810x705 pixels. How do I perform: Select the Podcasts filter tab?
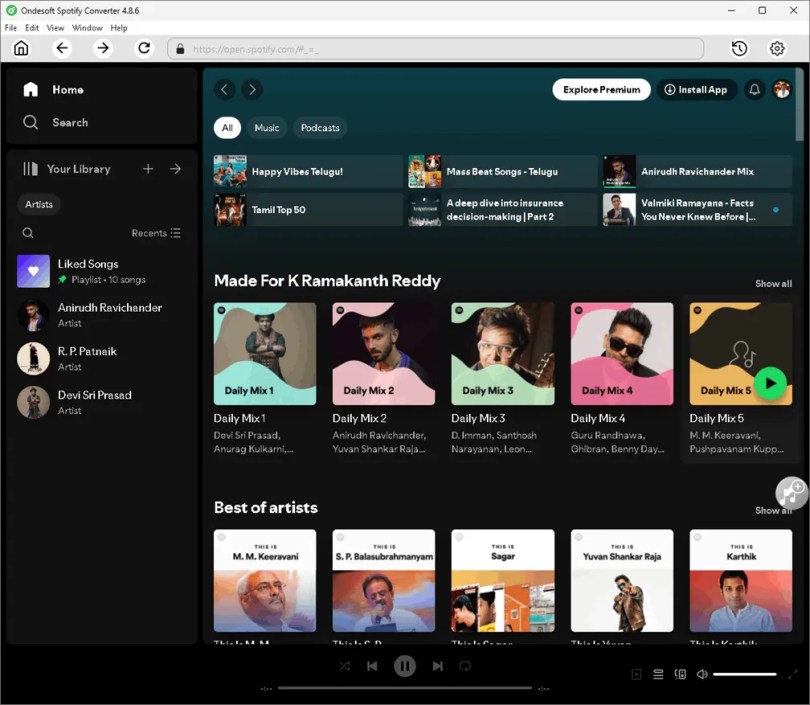pyautogui.click(x=320, y=128)
